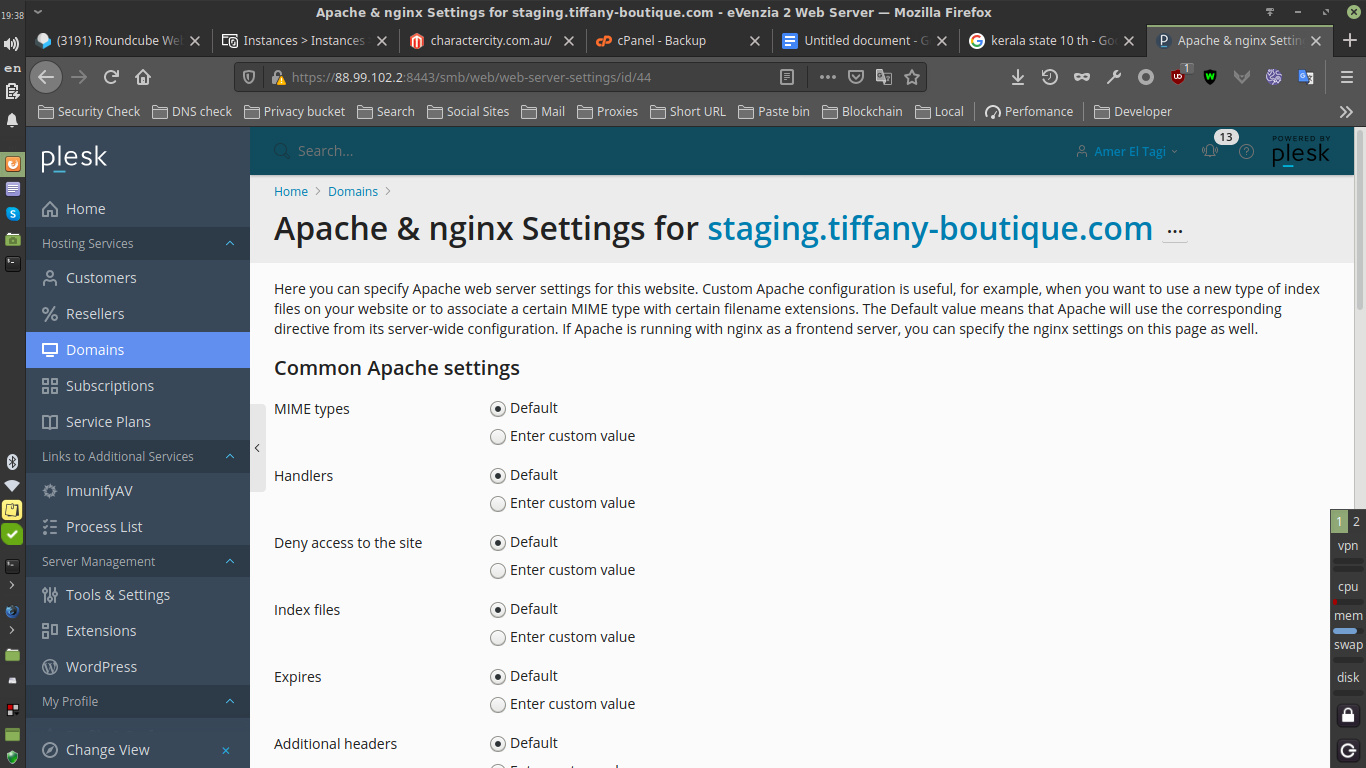The width and height of the screenshot is (1366, 768).
Task: Open Security Check bookmark folder
Action: coord(90,112)
